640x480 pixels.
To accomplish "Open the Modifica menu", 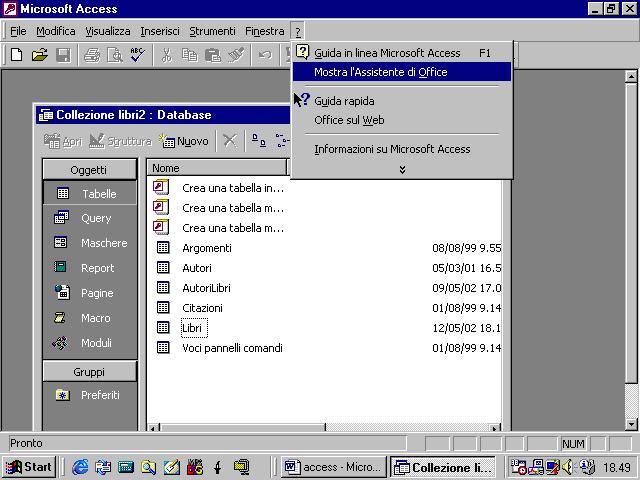I will 56,31.
